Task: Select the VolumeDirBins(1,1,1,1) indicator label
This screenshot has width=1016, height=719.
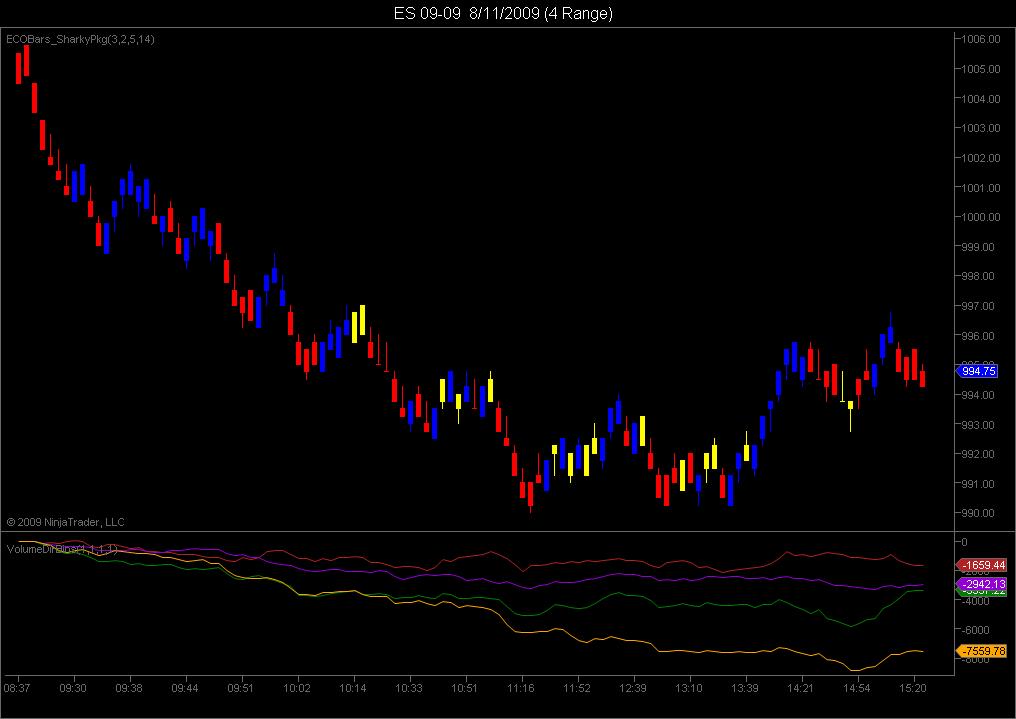Action: tap(62, 549)
